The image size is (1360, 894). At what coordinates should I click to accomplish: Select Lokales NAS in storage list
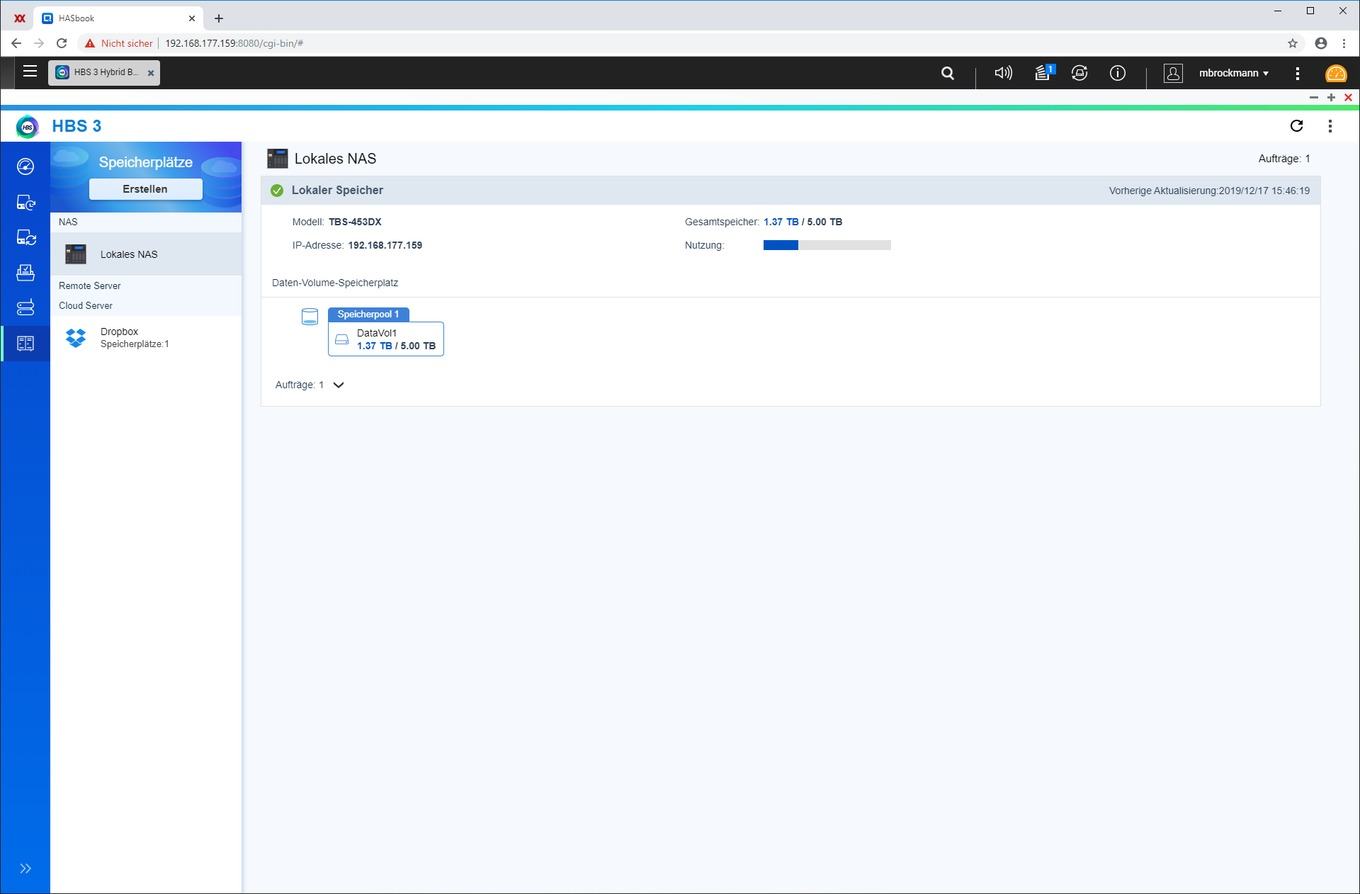tap(146, 254)
